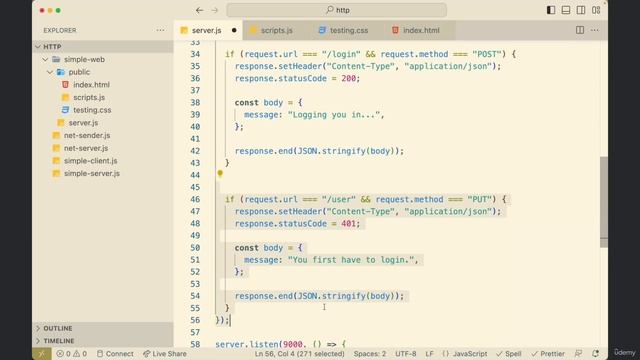Expand the Outline section
This screenshot has height=360, width=640.
tap(103, 329)
